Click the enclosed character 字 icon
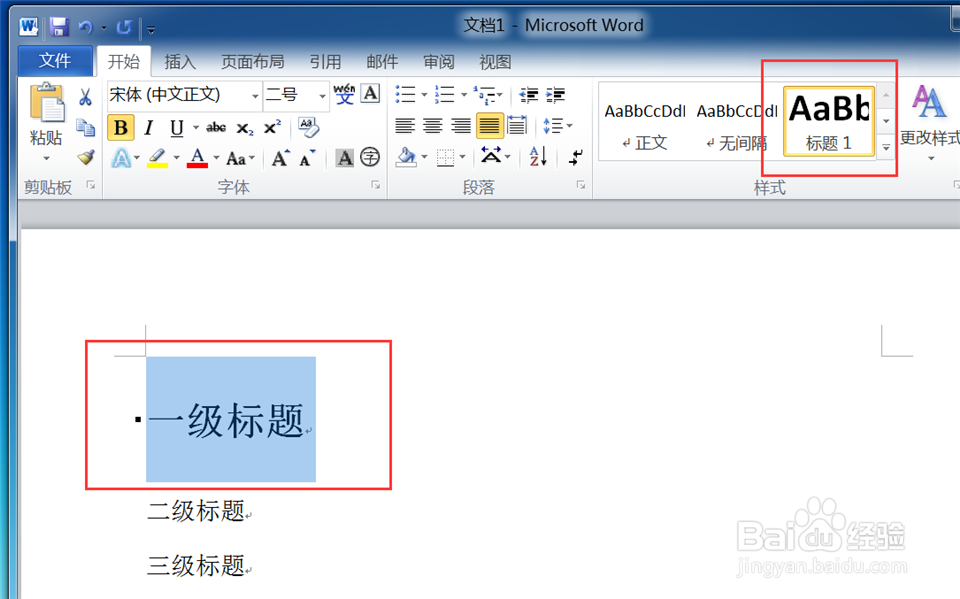Image resolution: width=960 pixels, height=599 pixels. (370, 157)
